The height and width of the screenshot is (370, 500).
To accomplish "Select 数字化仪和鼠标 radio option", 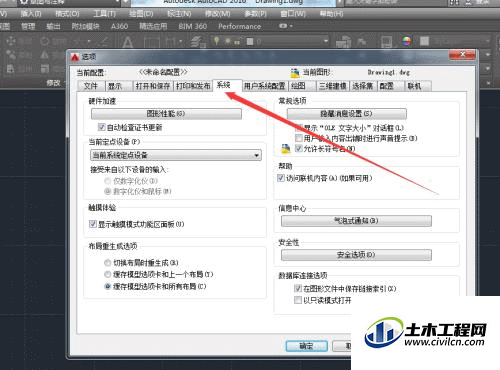I will pos(107,191).
